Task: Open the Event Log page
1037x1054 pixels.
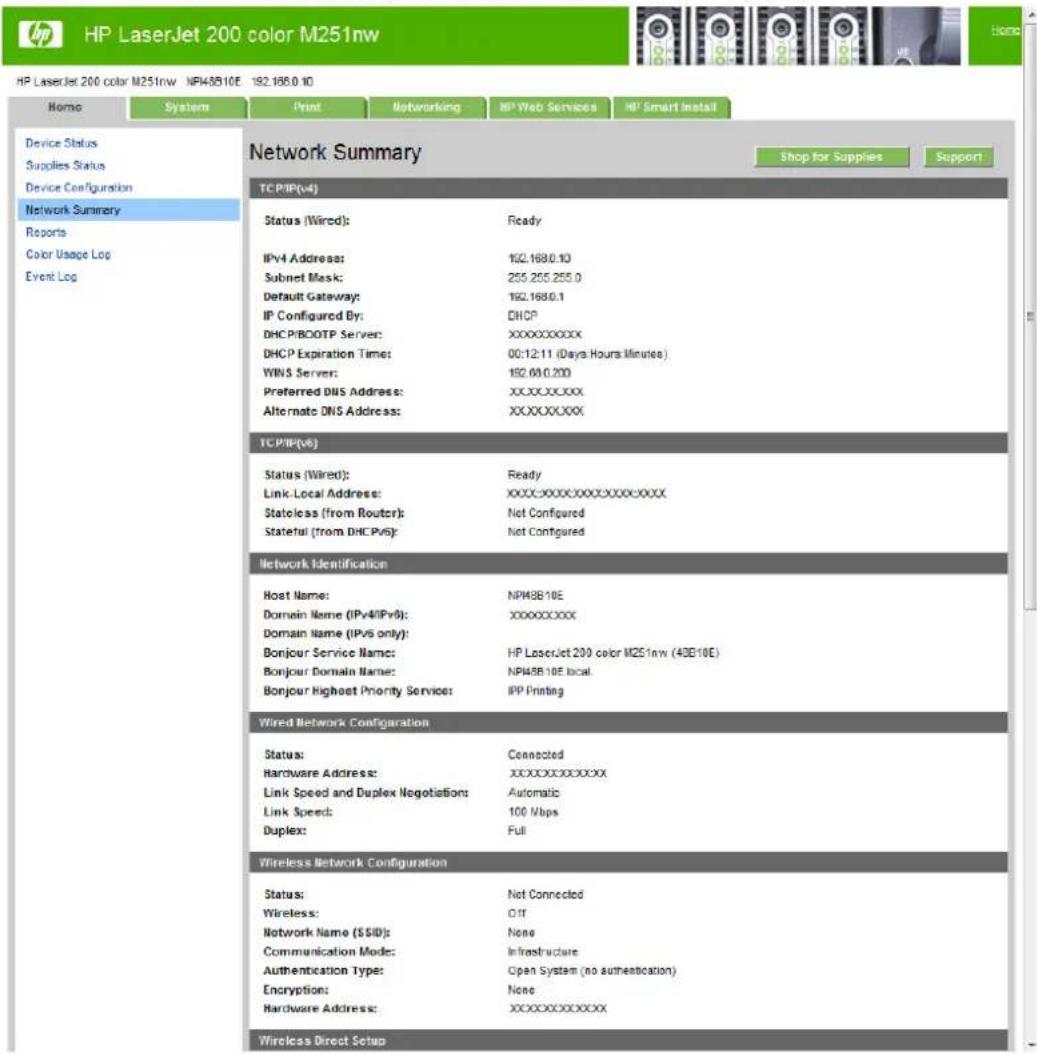Action: point(51,276)
